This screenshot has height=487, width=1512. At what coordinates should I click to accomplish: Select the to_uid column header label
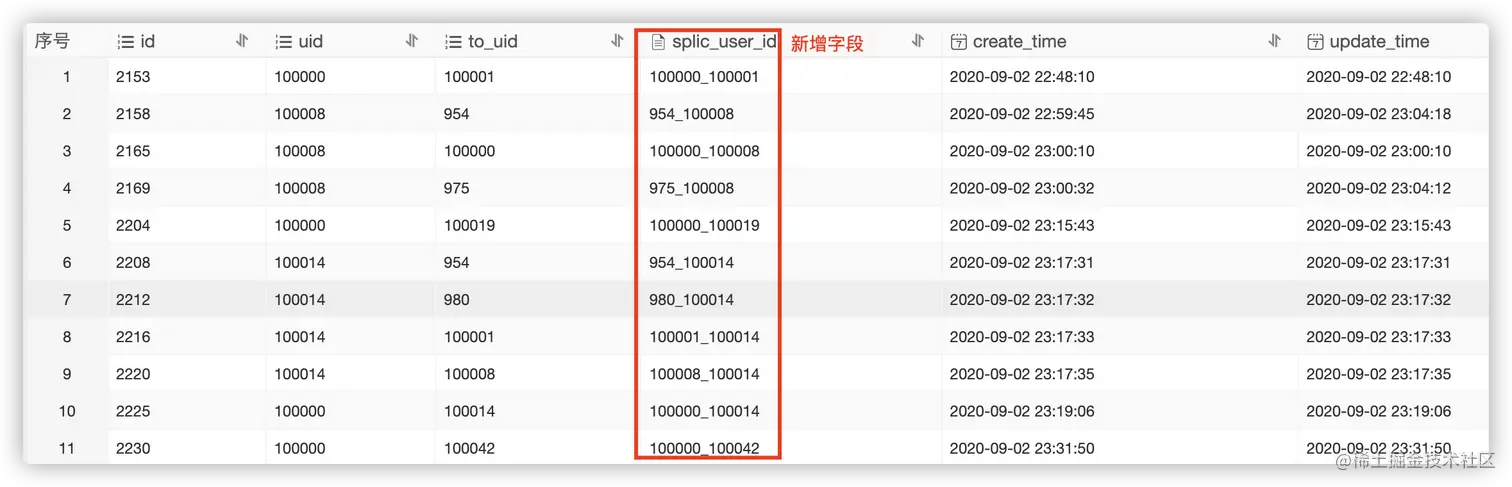(493, 42)
